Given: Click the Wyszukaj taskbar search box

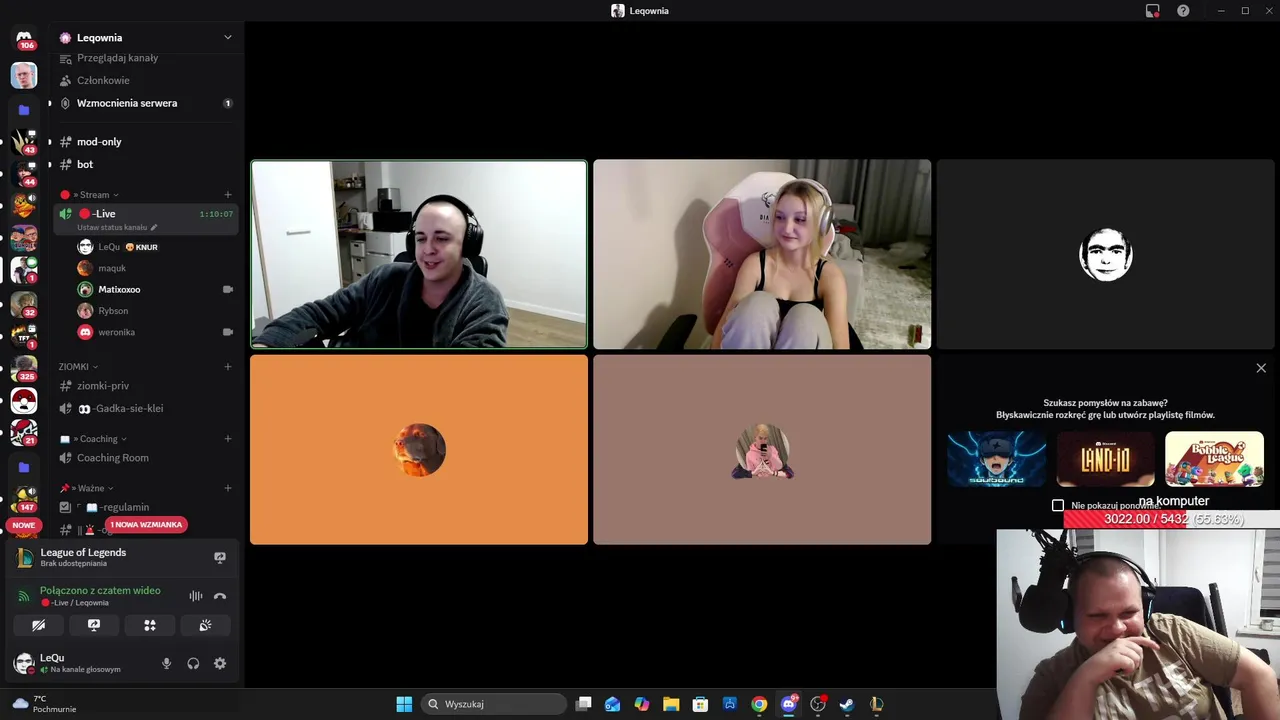Looking at the screenshot, I should 494,704.
